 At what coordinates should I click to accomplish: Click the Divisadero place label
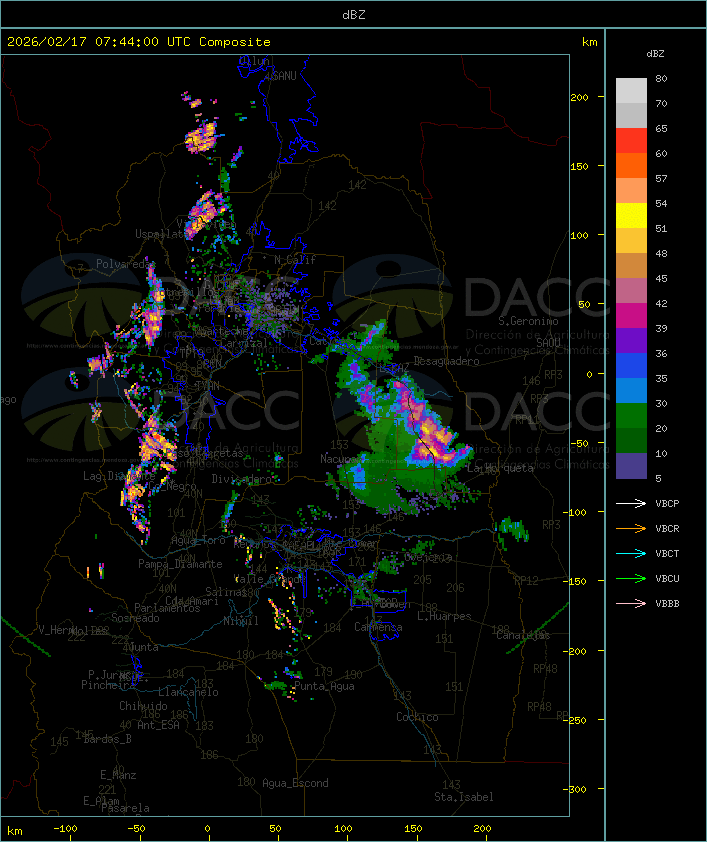242,479
